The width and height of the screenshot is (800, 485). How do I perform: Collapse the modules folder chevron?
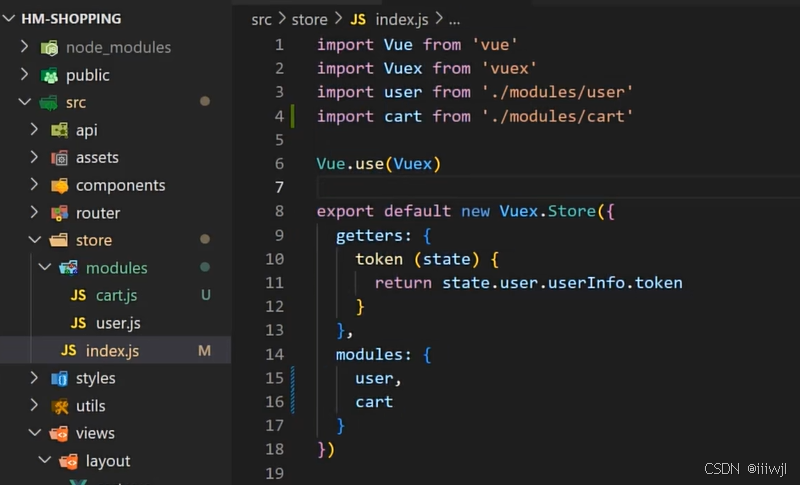point(45,267)
